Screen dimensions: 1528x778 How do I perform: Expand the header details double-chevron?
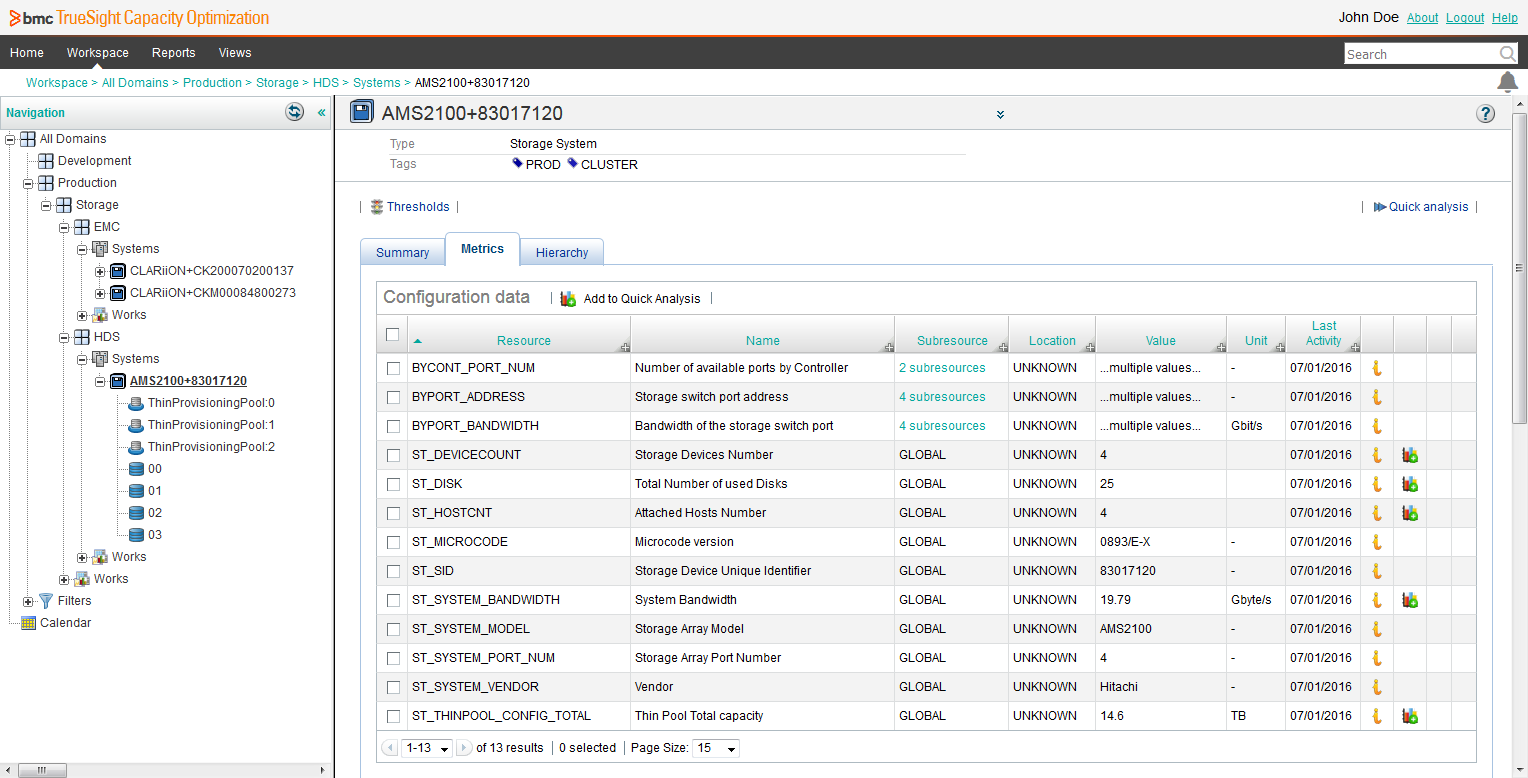(x=1000, y=114)
